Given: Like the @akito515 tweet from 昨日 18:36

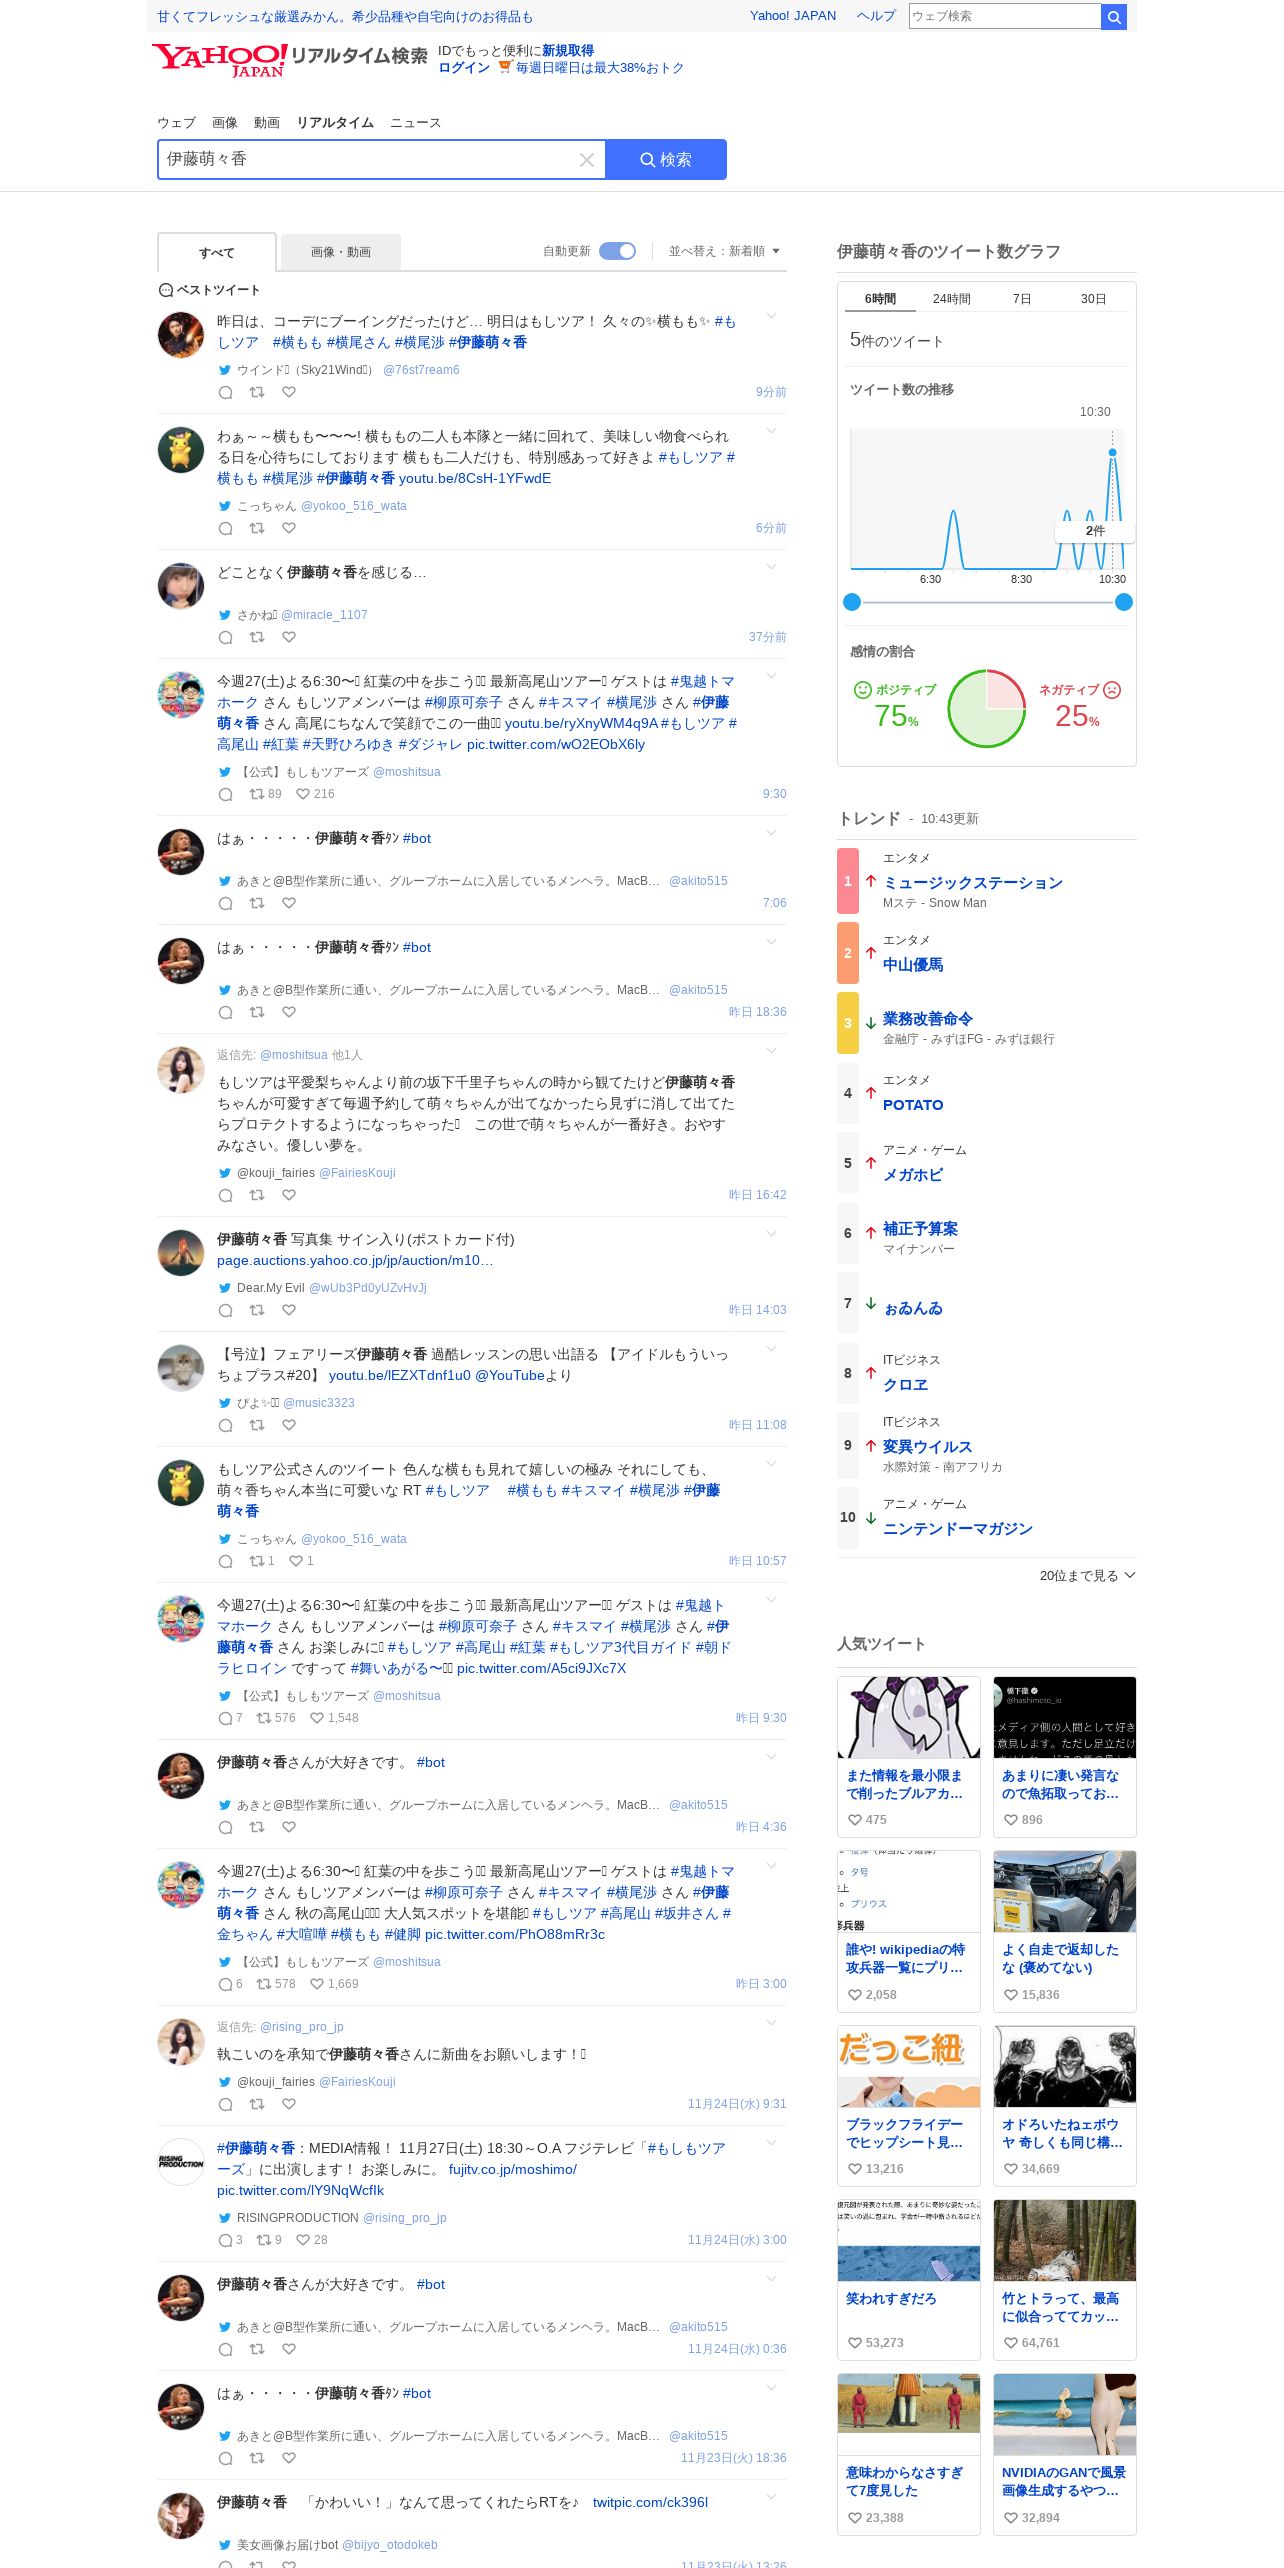Looking at the screenshot, I should (288, 1012).
